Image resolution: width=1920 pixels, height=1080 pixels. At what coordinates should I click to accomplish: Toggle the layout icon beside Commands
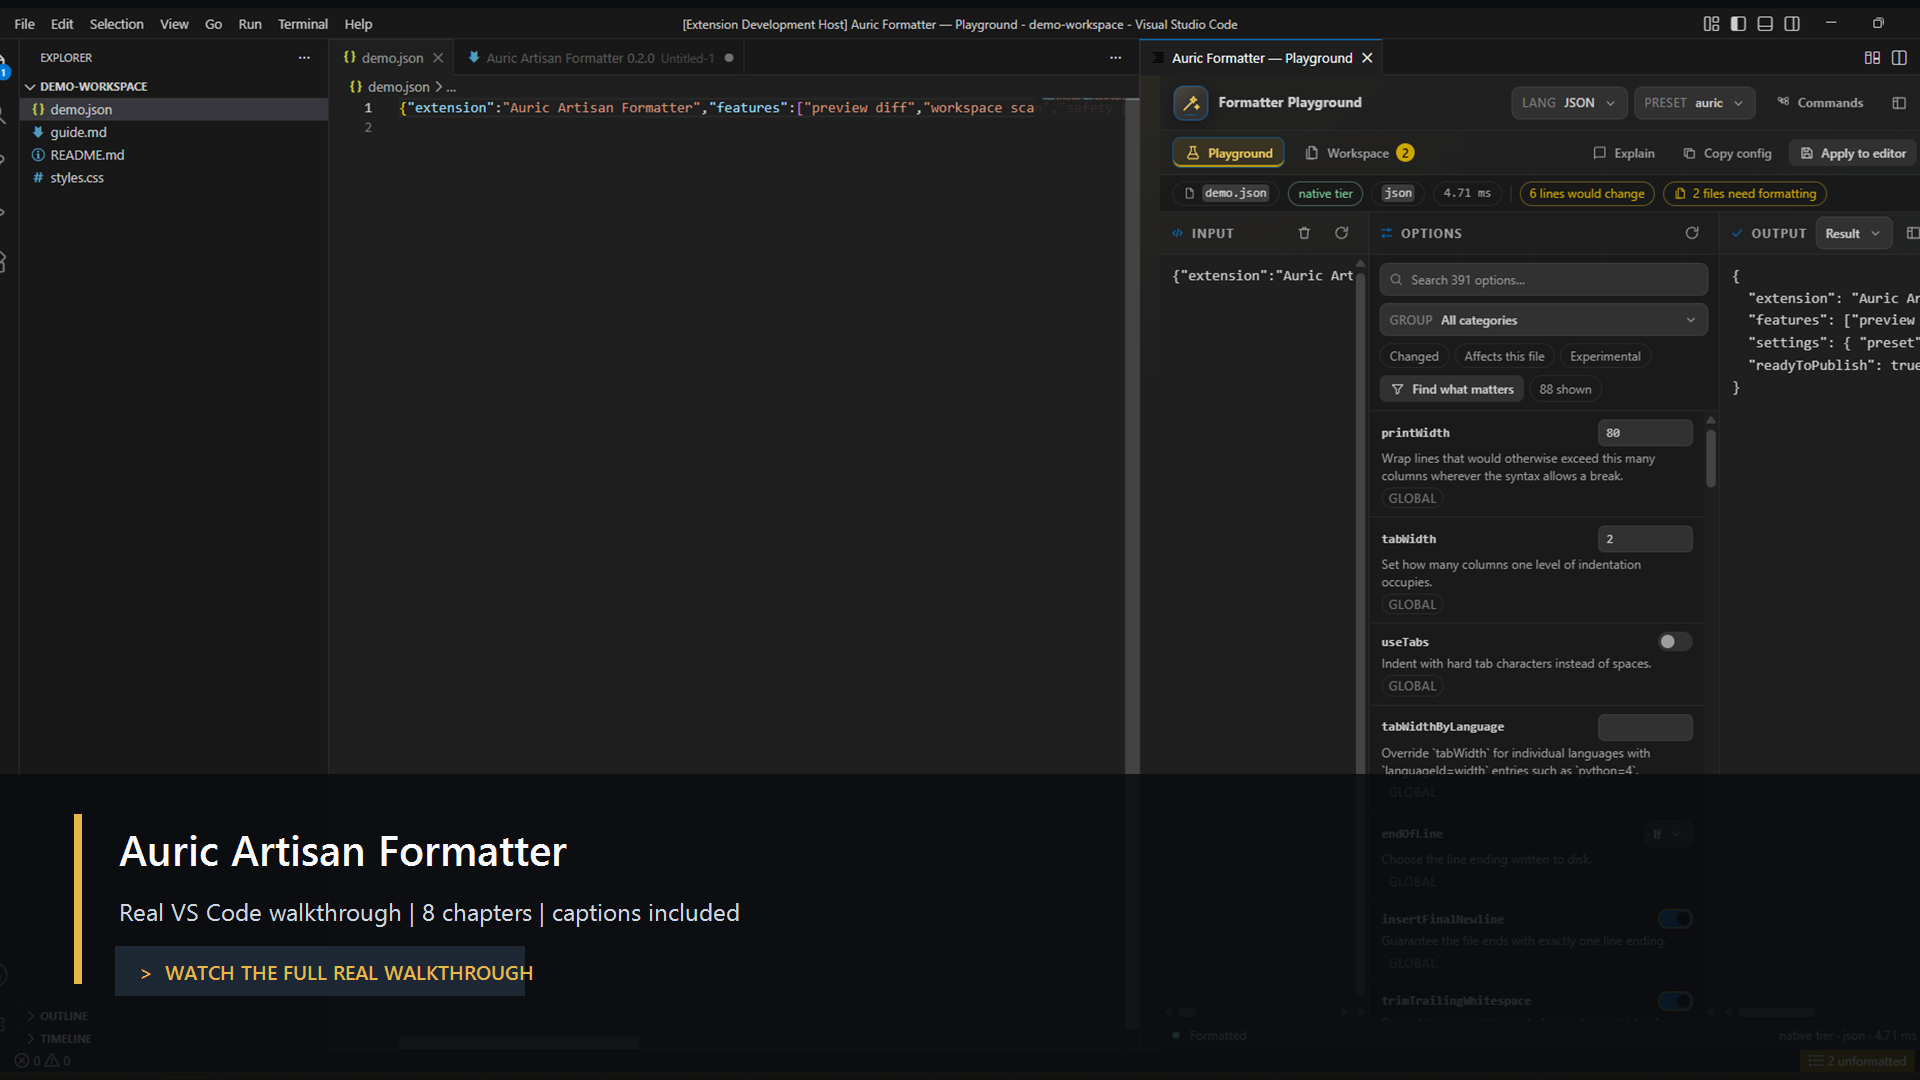tap(1899, 103)
